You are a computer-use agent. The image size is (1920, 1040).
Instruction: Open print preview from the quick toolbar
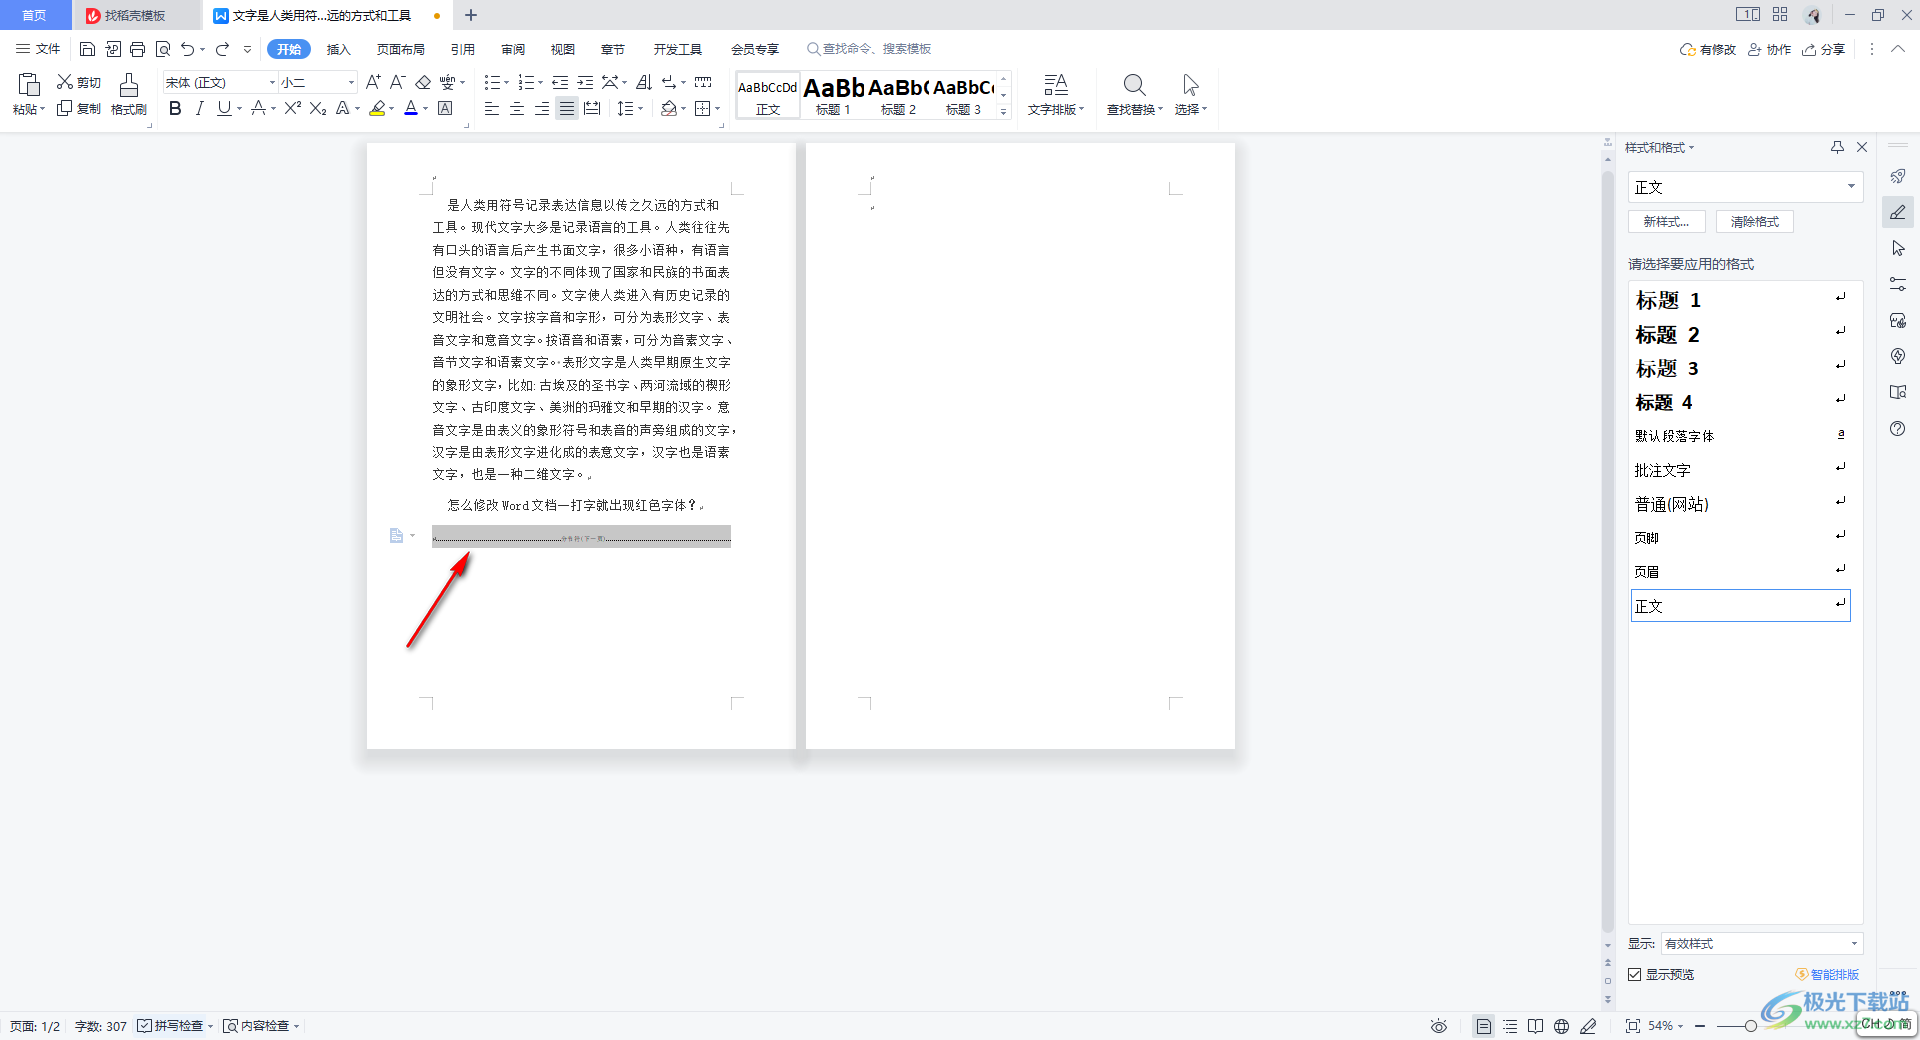163,49
